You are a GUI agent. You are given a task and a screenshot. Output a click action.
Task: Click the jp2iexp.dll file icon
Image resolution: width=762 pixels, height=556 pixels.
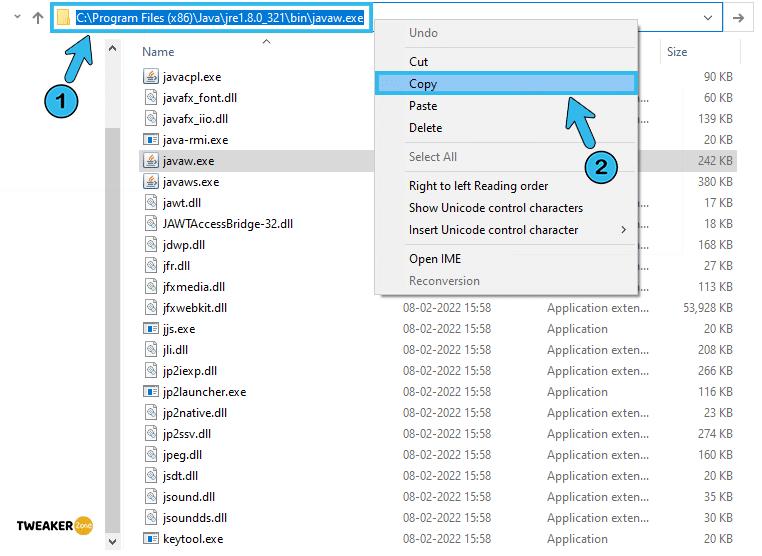[x=151, y=371]
